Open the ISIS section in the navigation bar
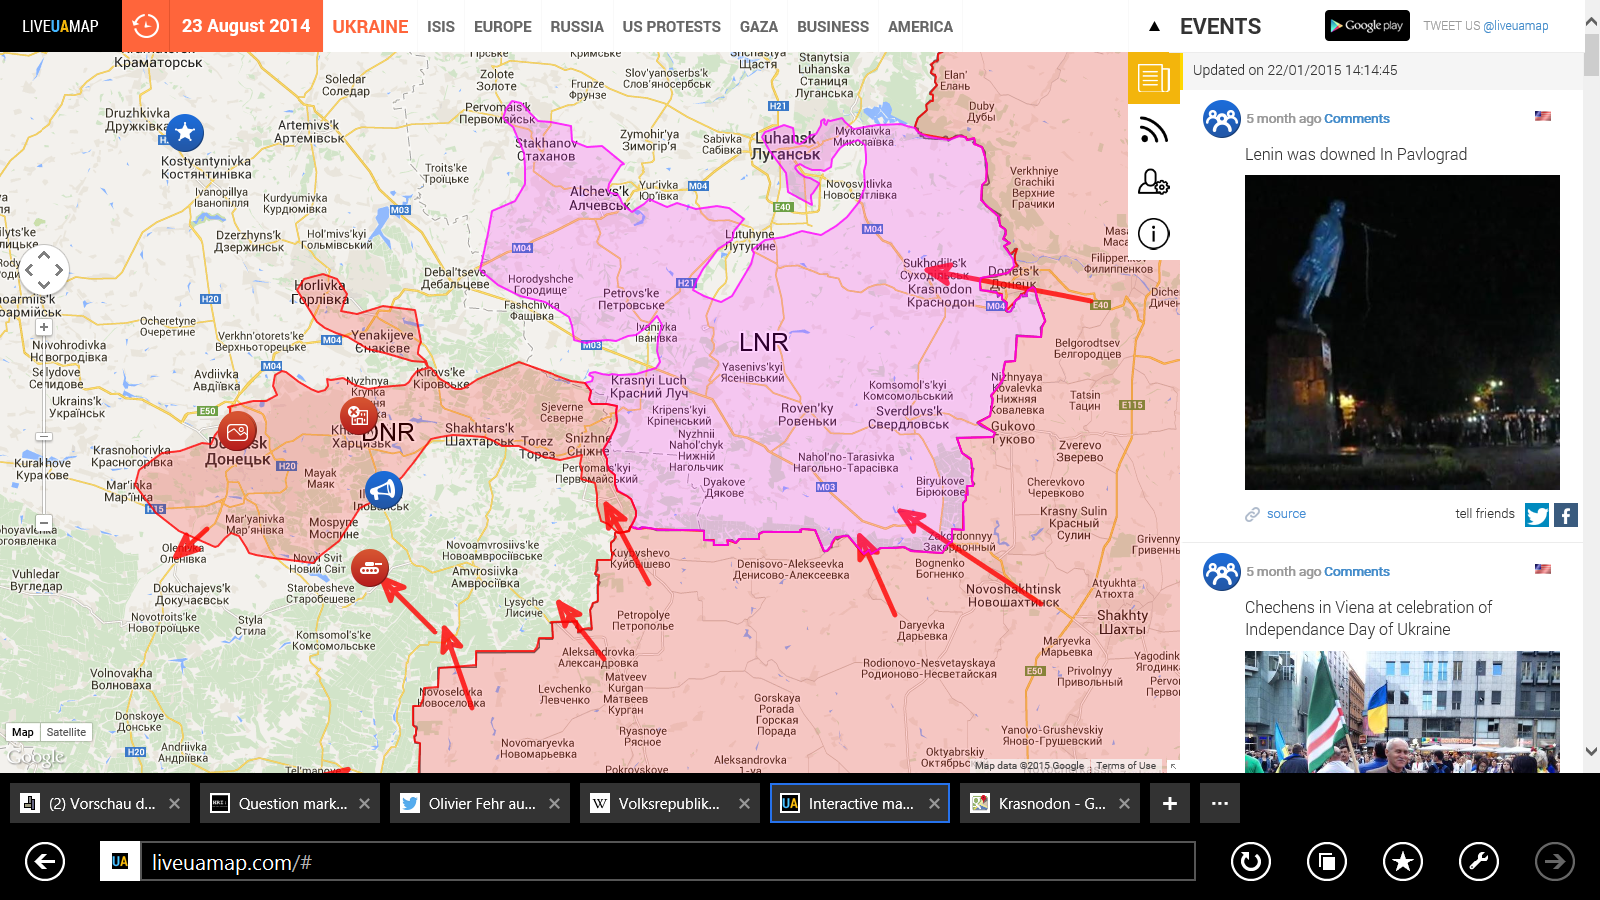This screenshot has width=1600, height=900. coord(440,27)
